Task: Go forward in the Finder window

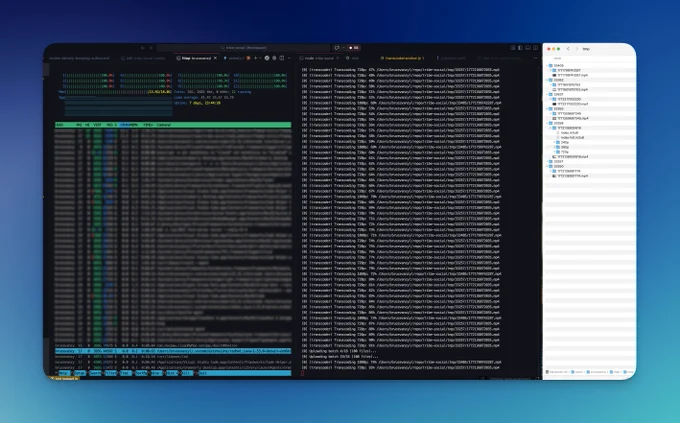Action: pos(577,49)
